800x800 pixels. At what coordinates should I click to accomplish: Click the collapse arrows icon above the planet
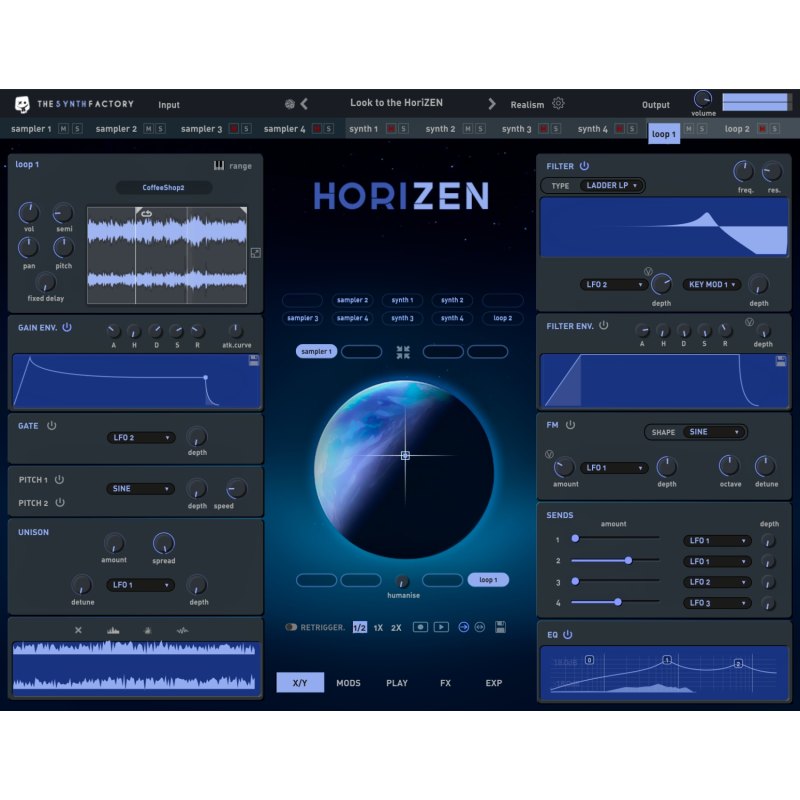pyautogui.click(x=403, y=352)
